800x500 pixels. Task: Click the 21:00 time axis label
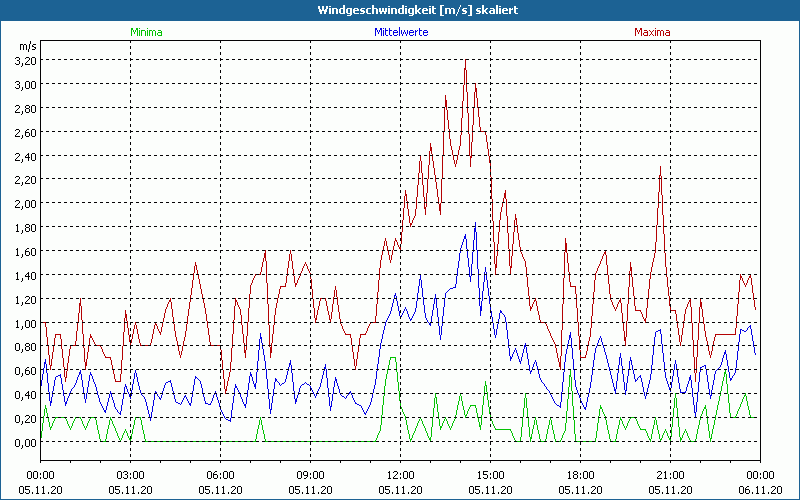670,476
